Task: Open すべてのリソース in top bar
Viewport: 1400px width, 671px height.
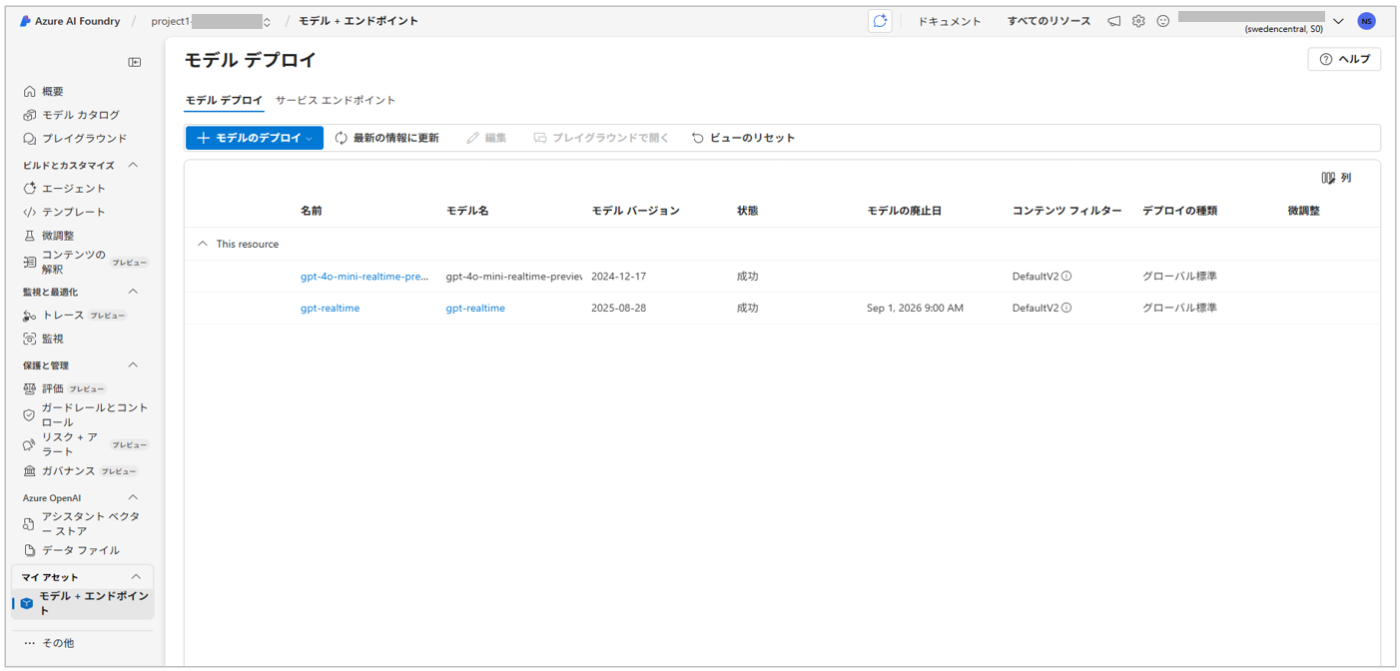Action: tap(1049, 21)
